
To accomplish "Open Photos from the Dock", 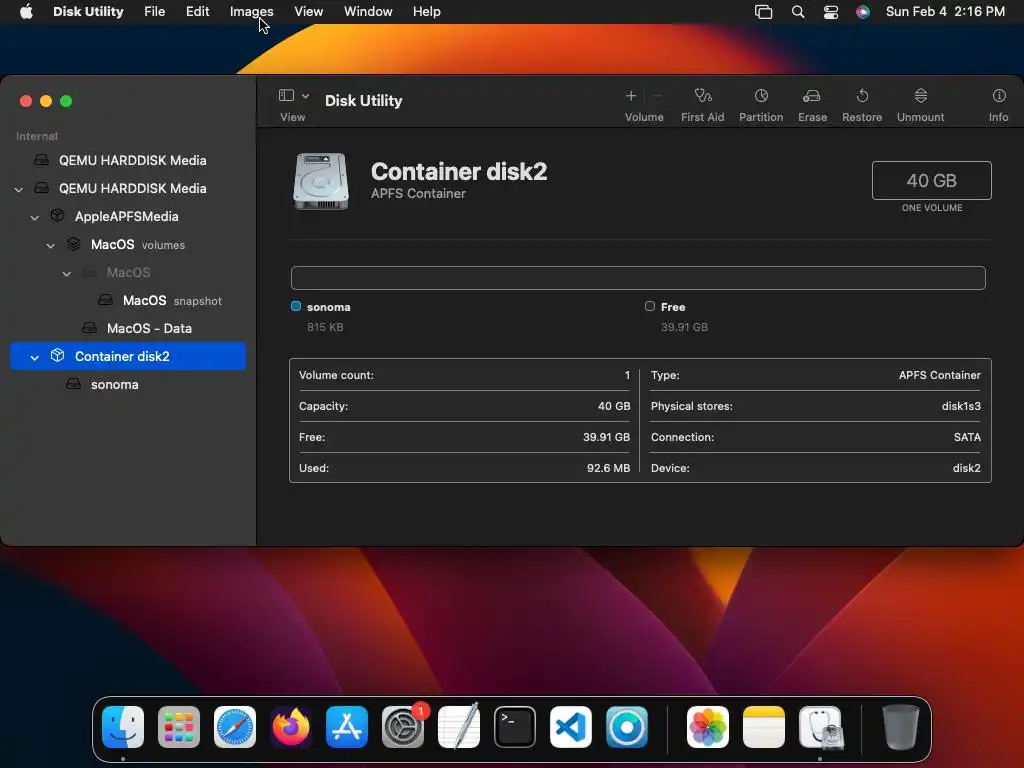I will [x=708, y=727].
